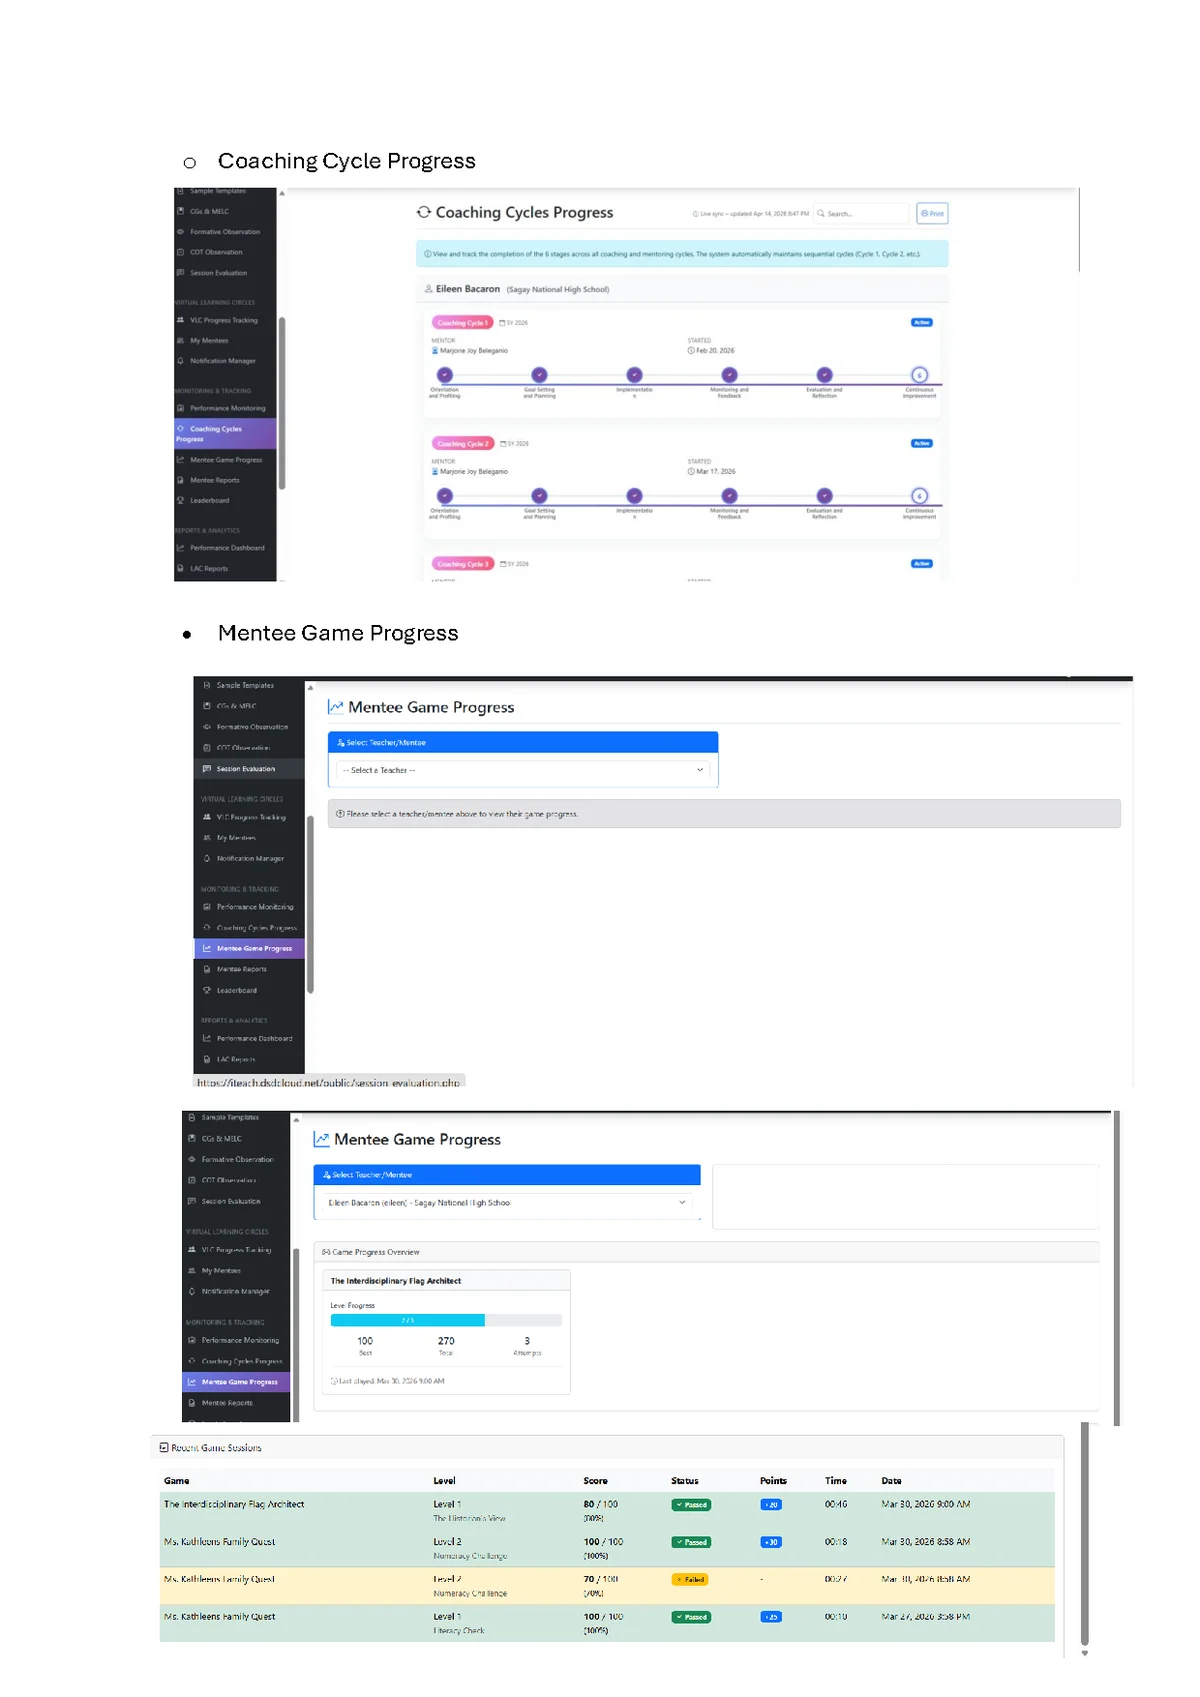The image size is (1200, 1697).
Task: Open the iteach.dsdcloud.net session evaluation URL
Action: (328, 1082)
